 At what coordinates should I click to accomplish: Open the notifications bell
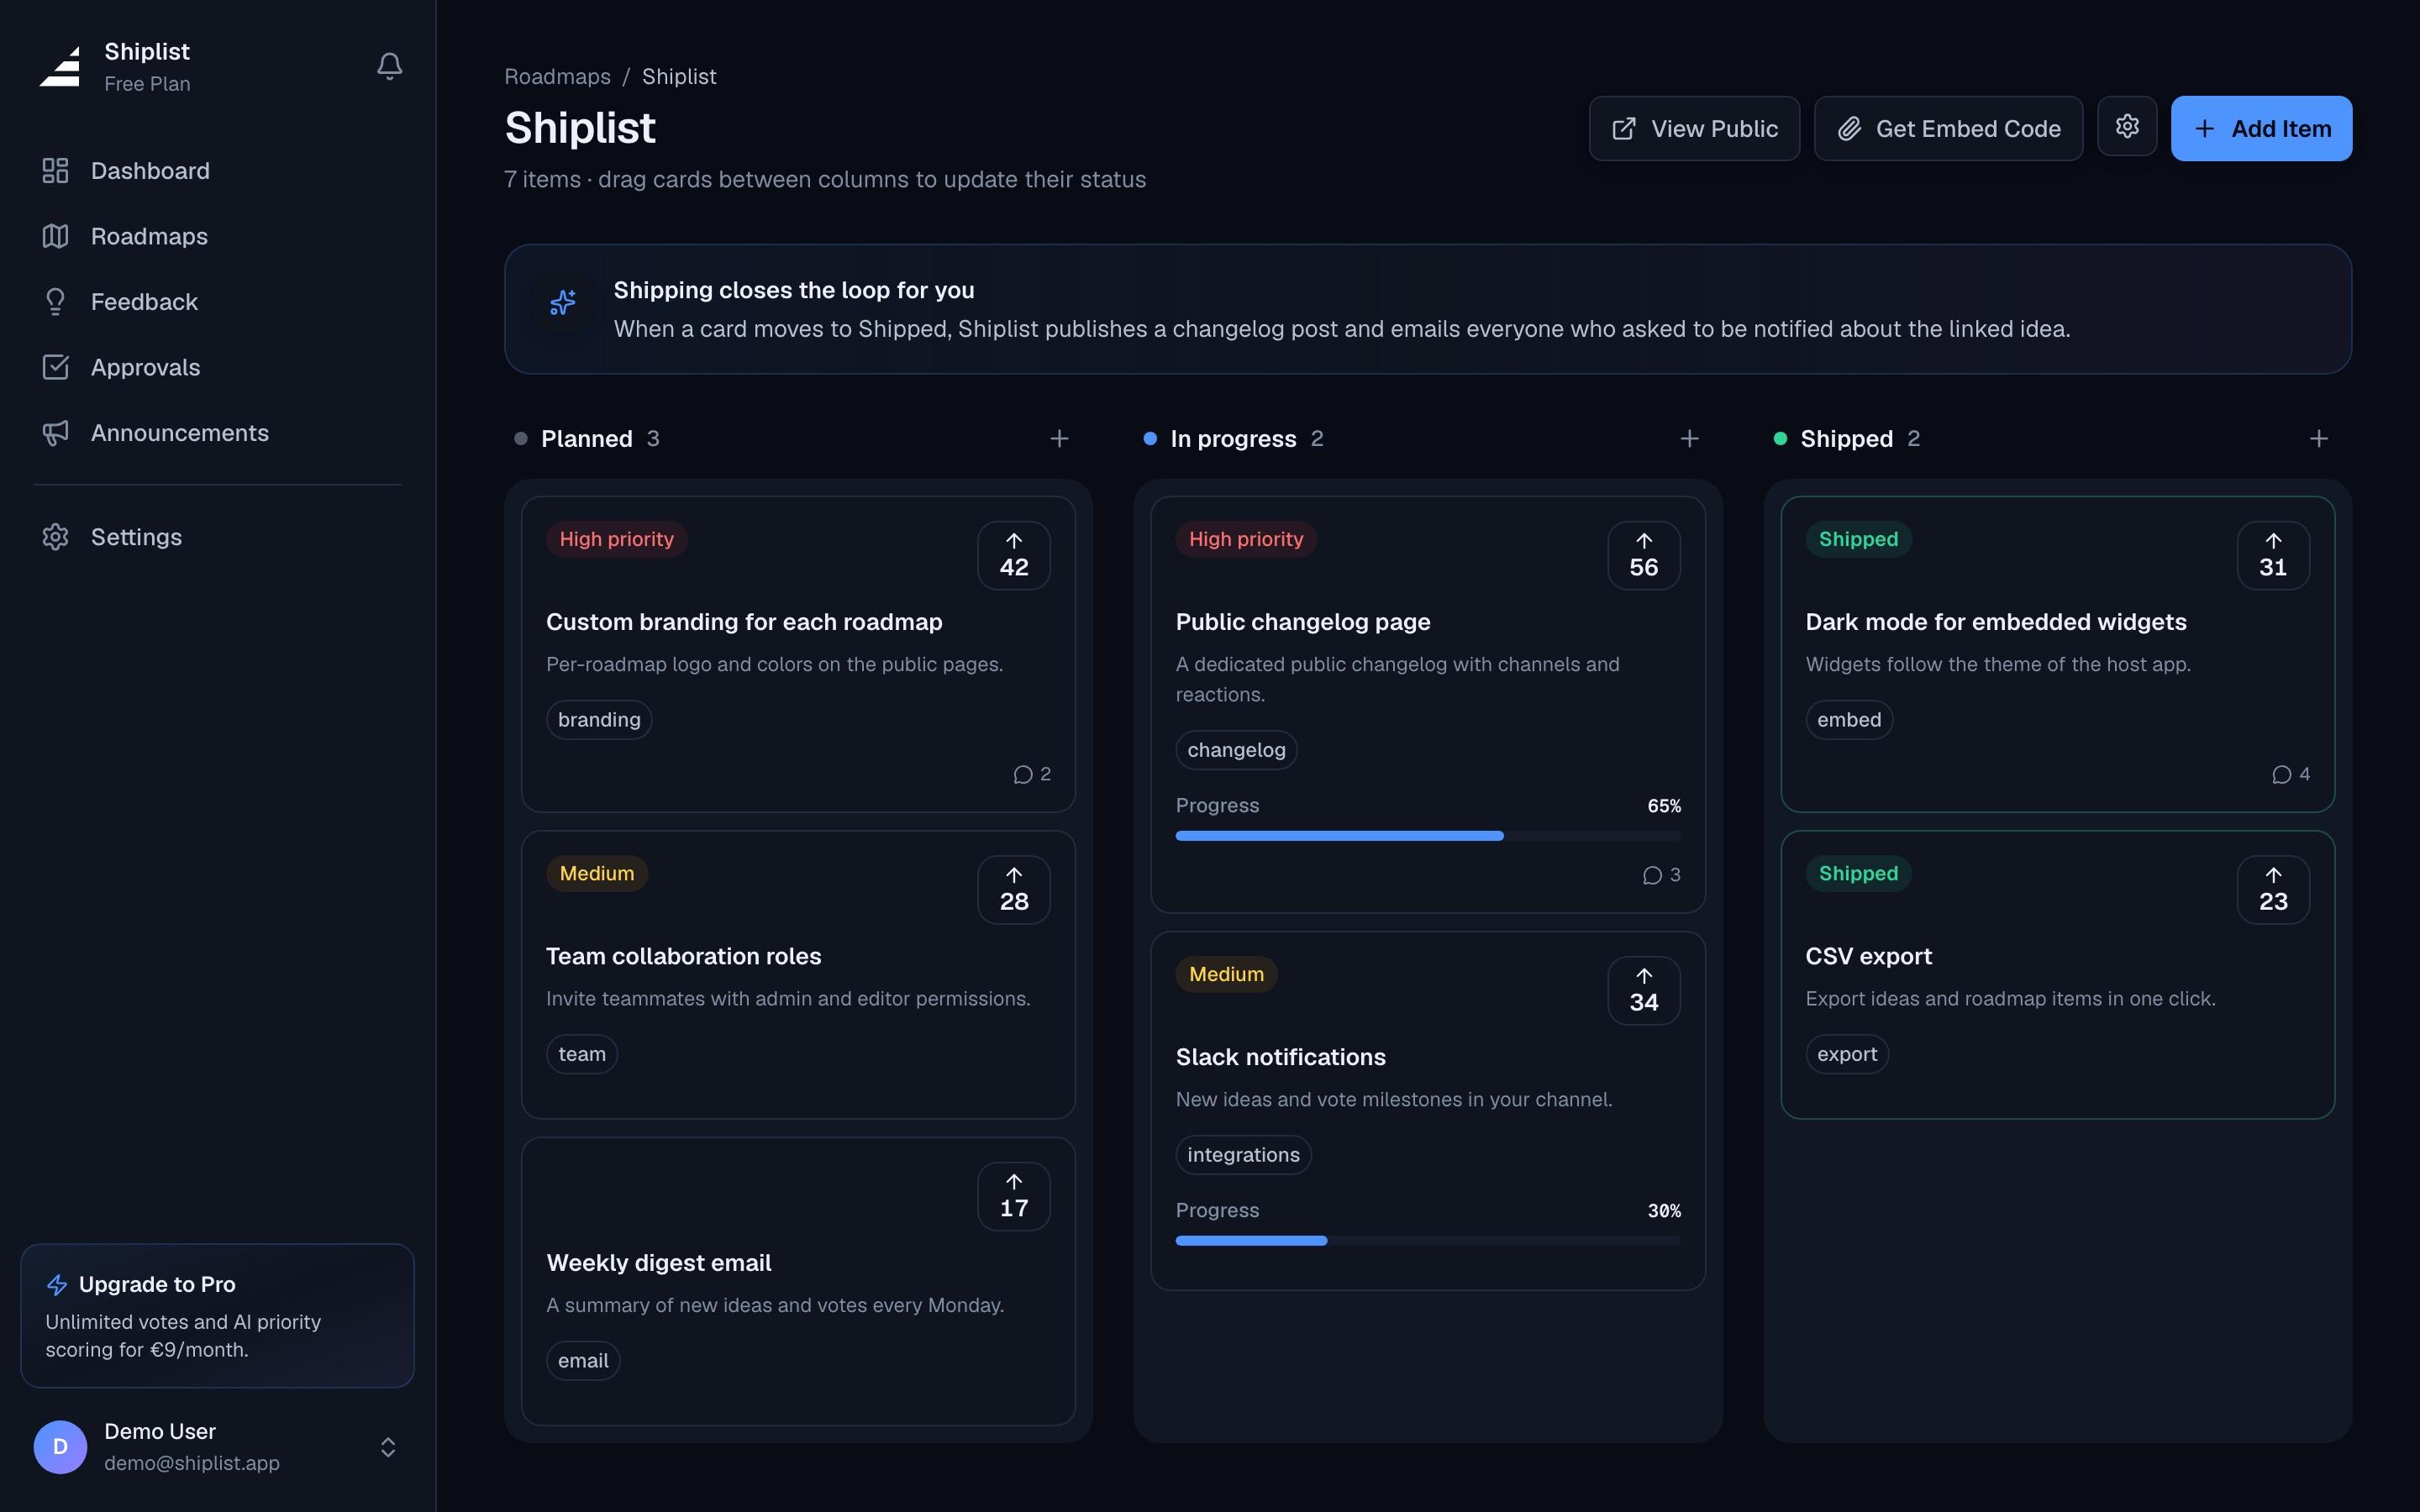point(389,66)
